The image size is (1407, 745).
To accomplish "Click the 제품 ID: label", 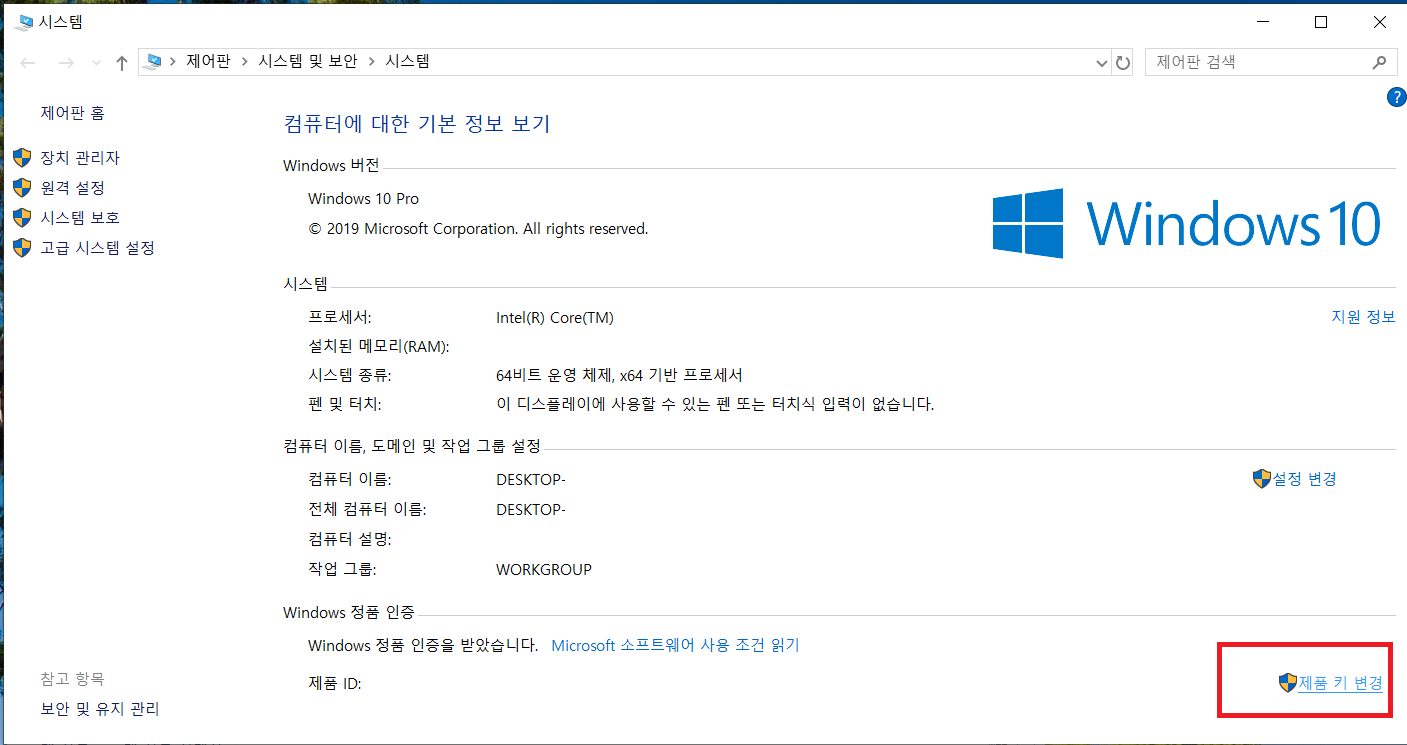I will click(x=334, y=683).
